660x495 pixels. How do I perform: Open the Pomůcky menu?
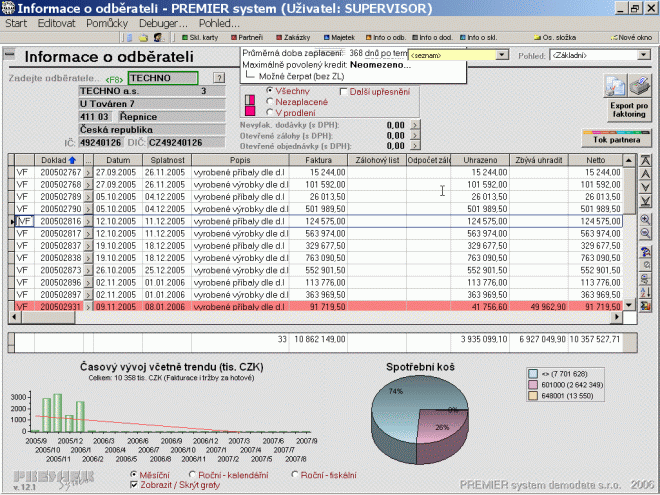(107, 24)
